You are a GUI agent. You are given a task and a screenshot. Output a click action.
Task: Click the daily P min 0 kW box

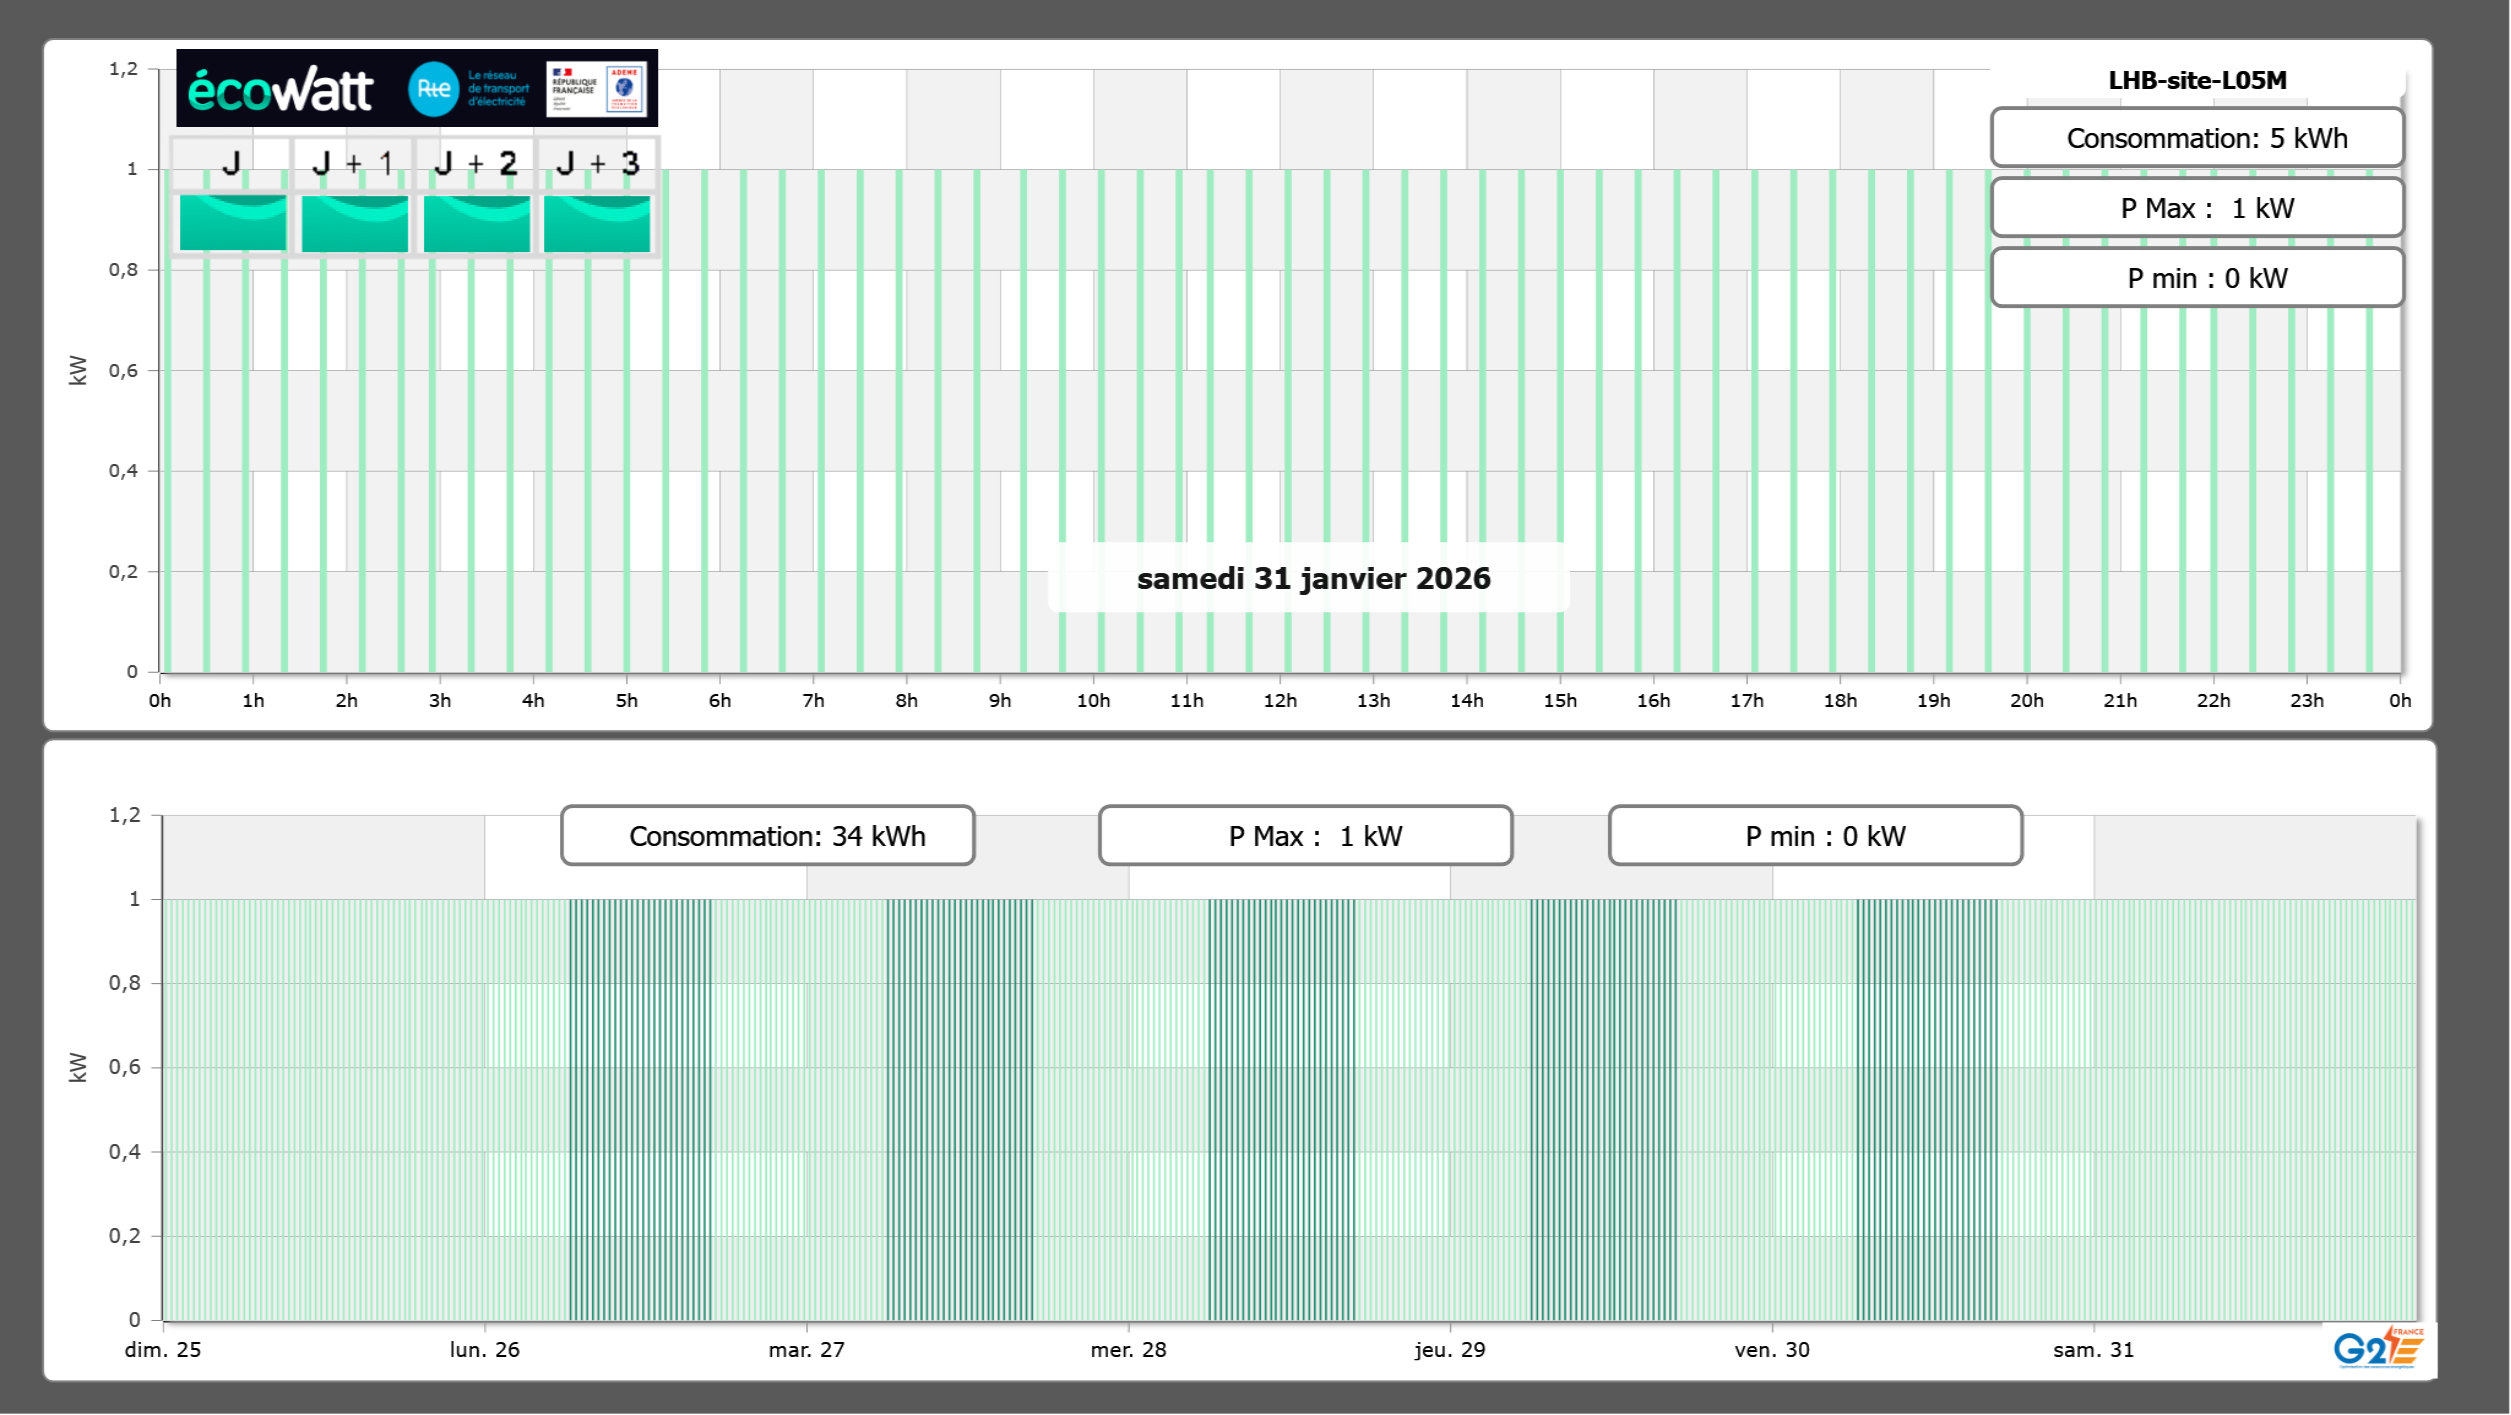click(x=2197, y=278)
